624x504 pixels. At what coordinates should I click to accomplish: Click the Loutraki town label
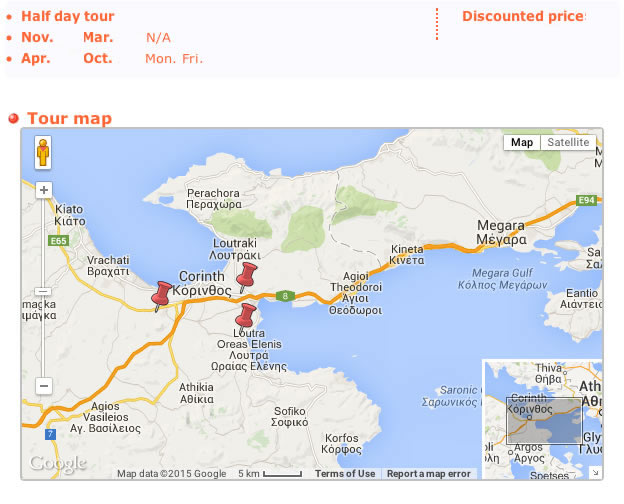tap(235, 249)
